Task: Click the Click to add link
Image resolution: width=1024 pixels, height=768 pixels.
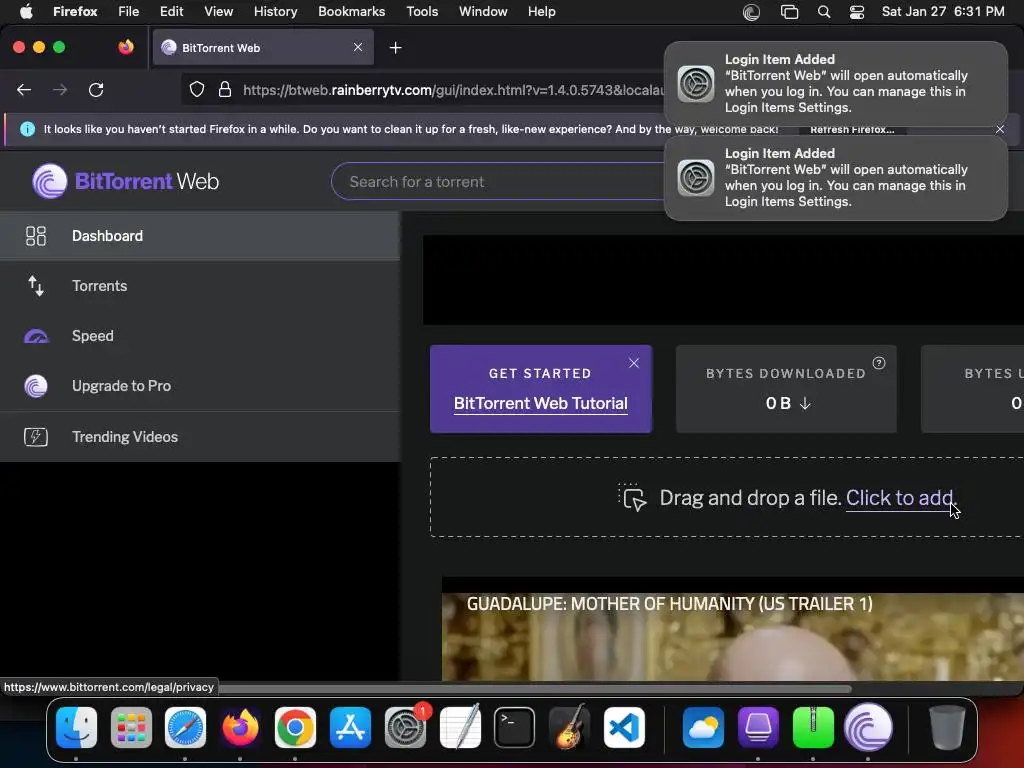Action: [900, 498]
